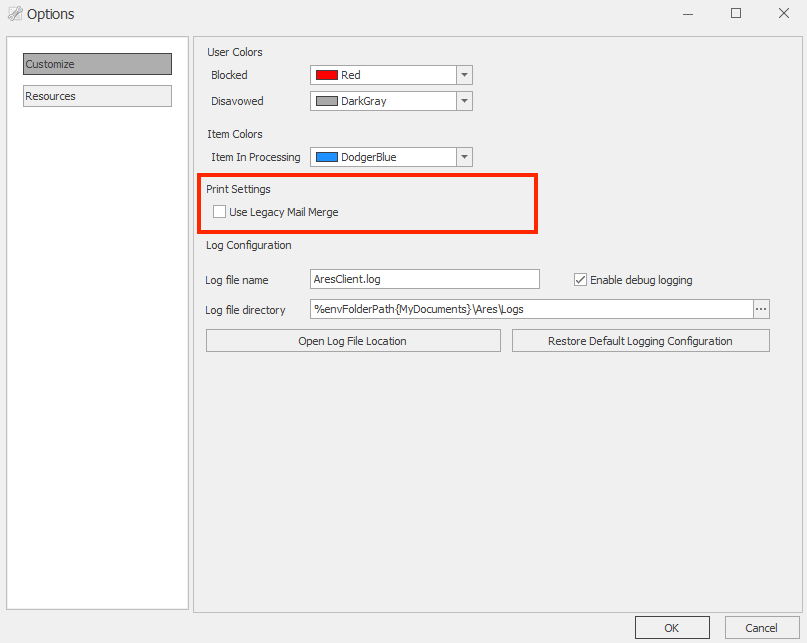807x643 pixels.
Task: Expand the Item In Processing color dropdown
Action: pos(463,157)
